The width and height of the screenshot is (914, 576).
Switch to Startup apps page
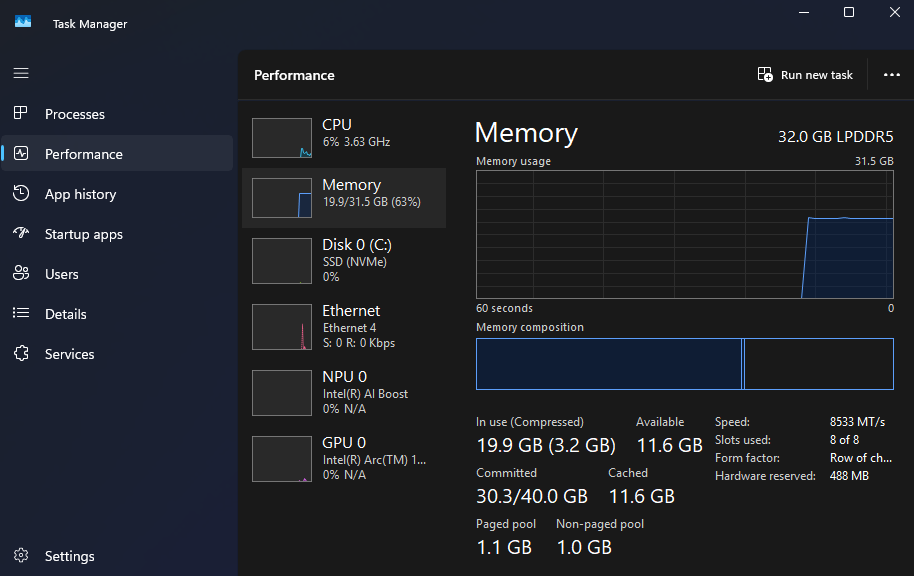[x=117, y=234]
